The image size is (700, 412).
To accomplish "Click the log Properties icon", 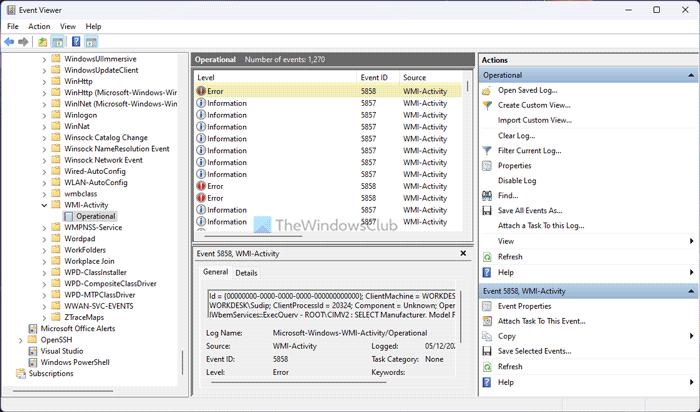I will coord(487,166).
